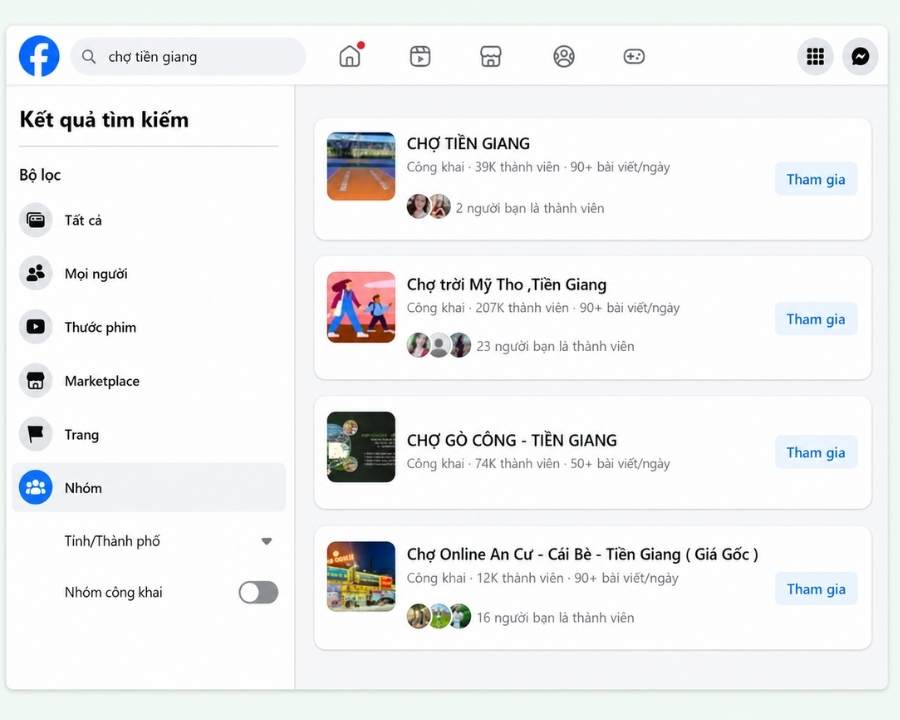
Task: Click the Bộ lọc label
Action: (x=40, y=175)
